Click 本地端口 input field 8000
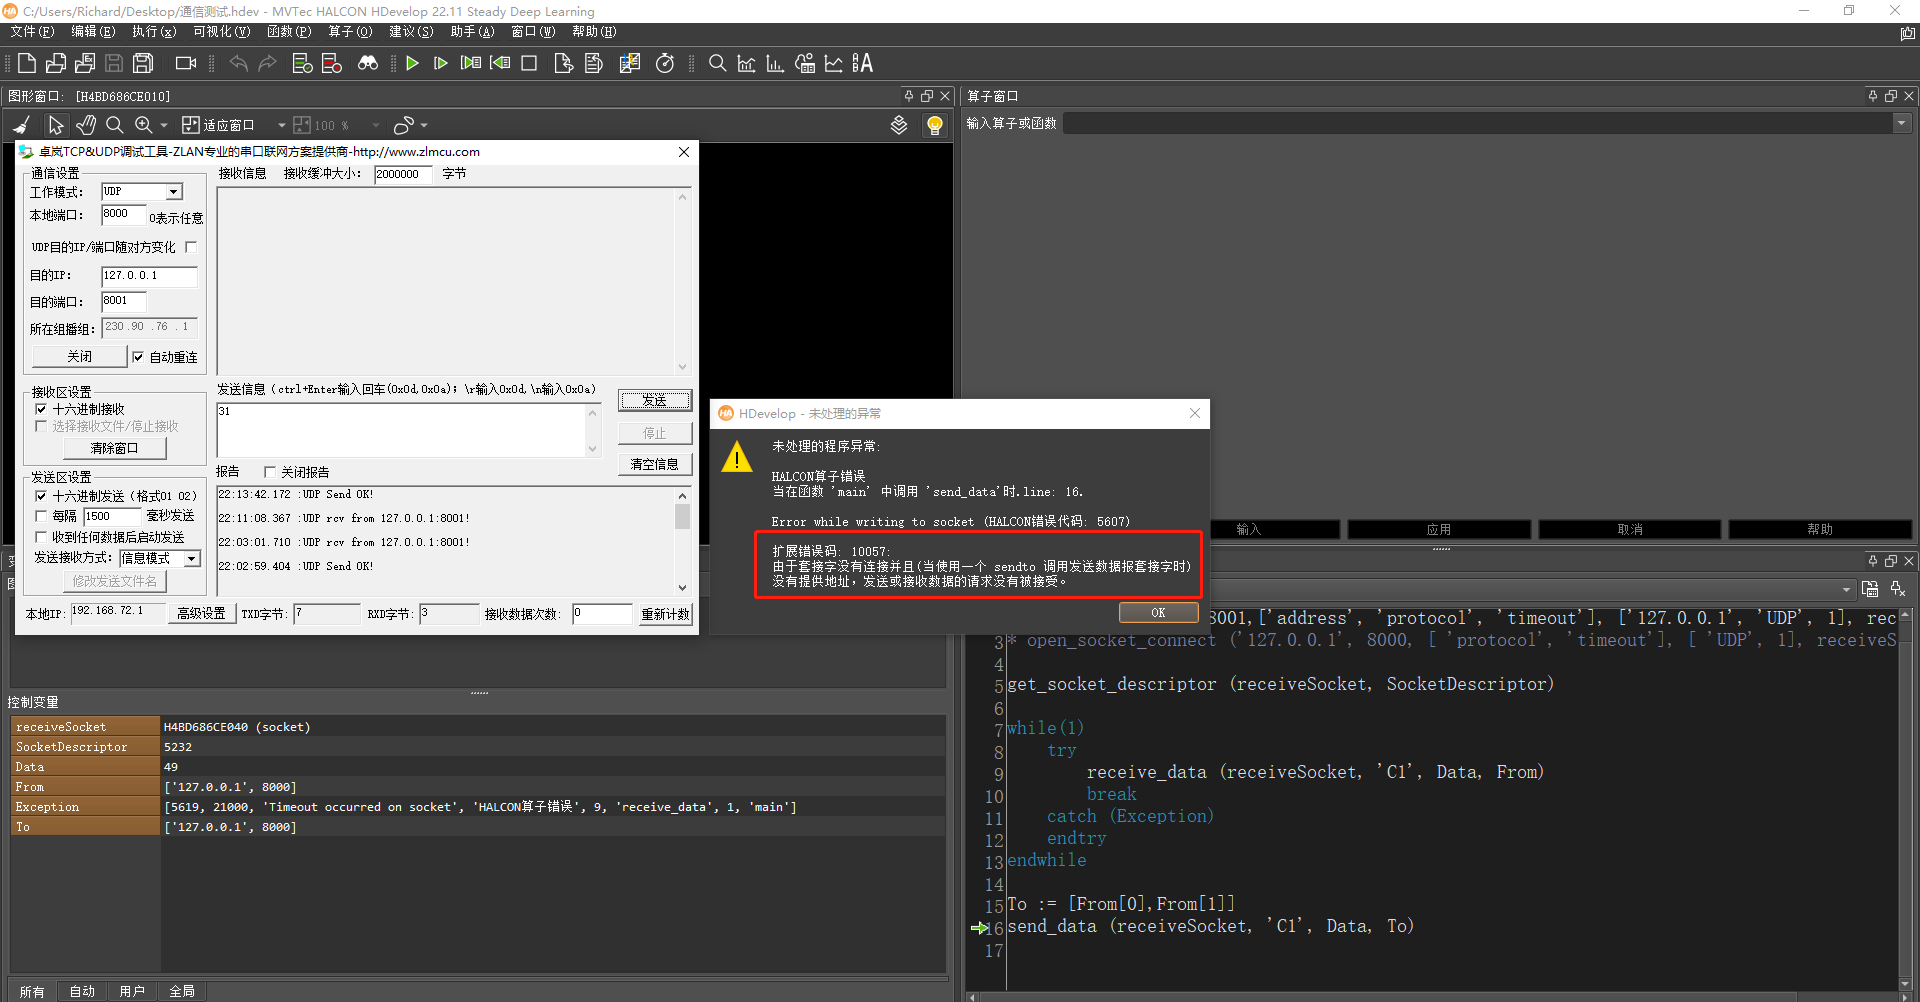1920x1002 pixels. tap(124, 214)
